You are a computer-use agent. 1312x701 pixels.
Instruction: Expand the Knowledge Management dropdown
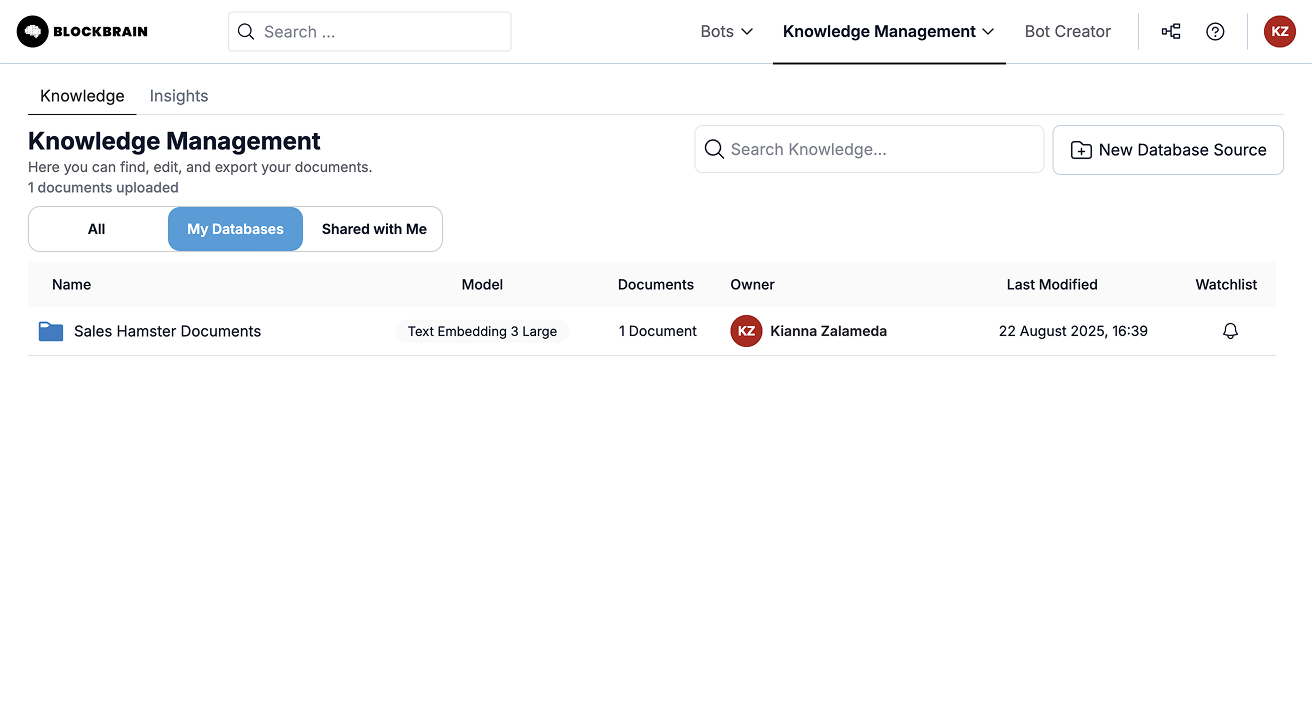(888, 32)
